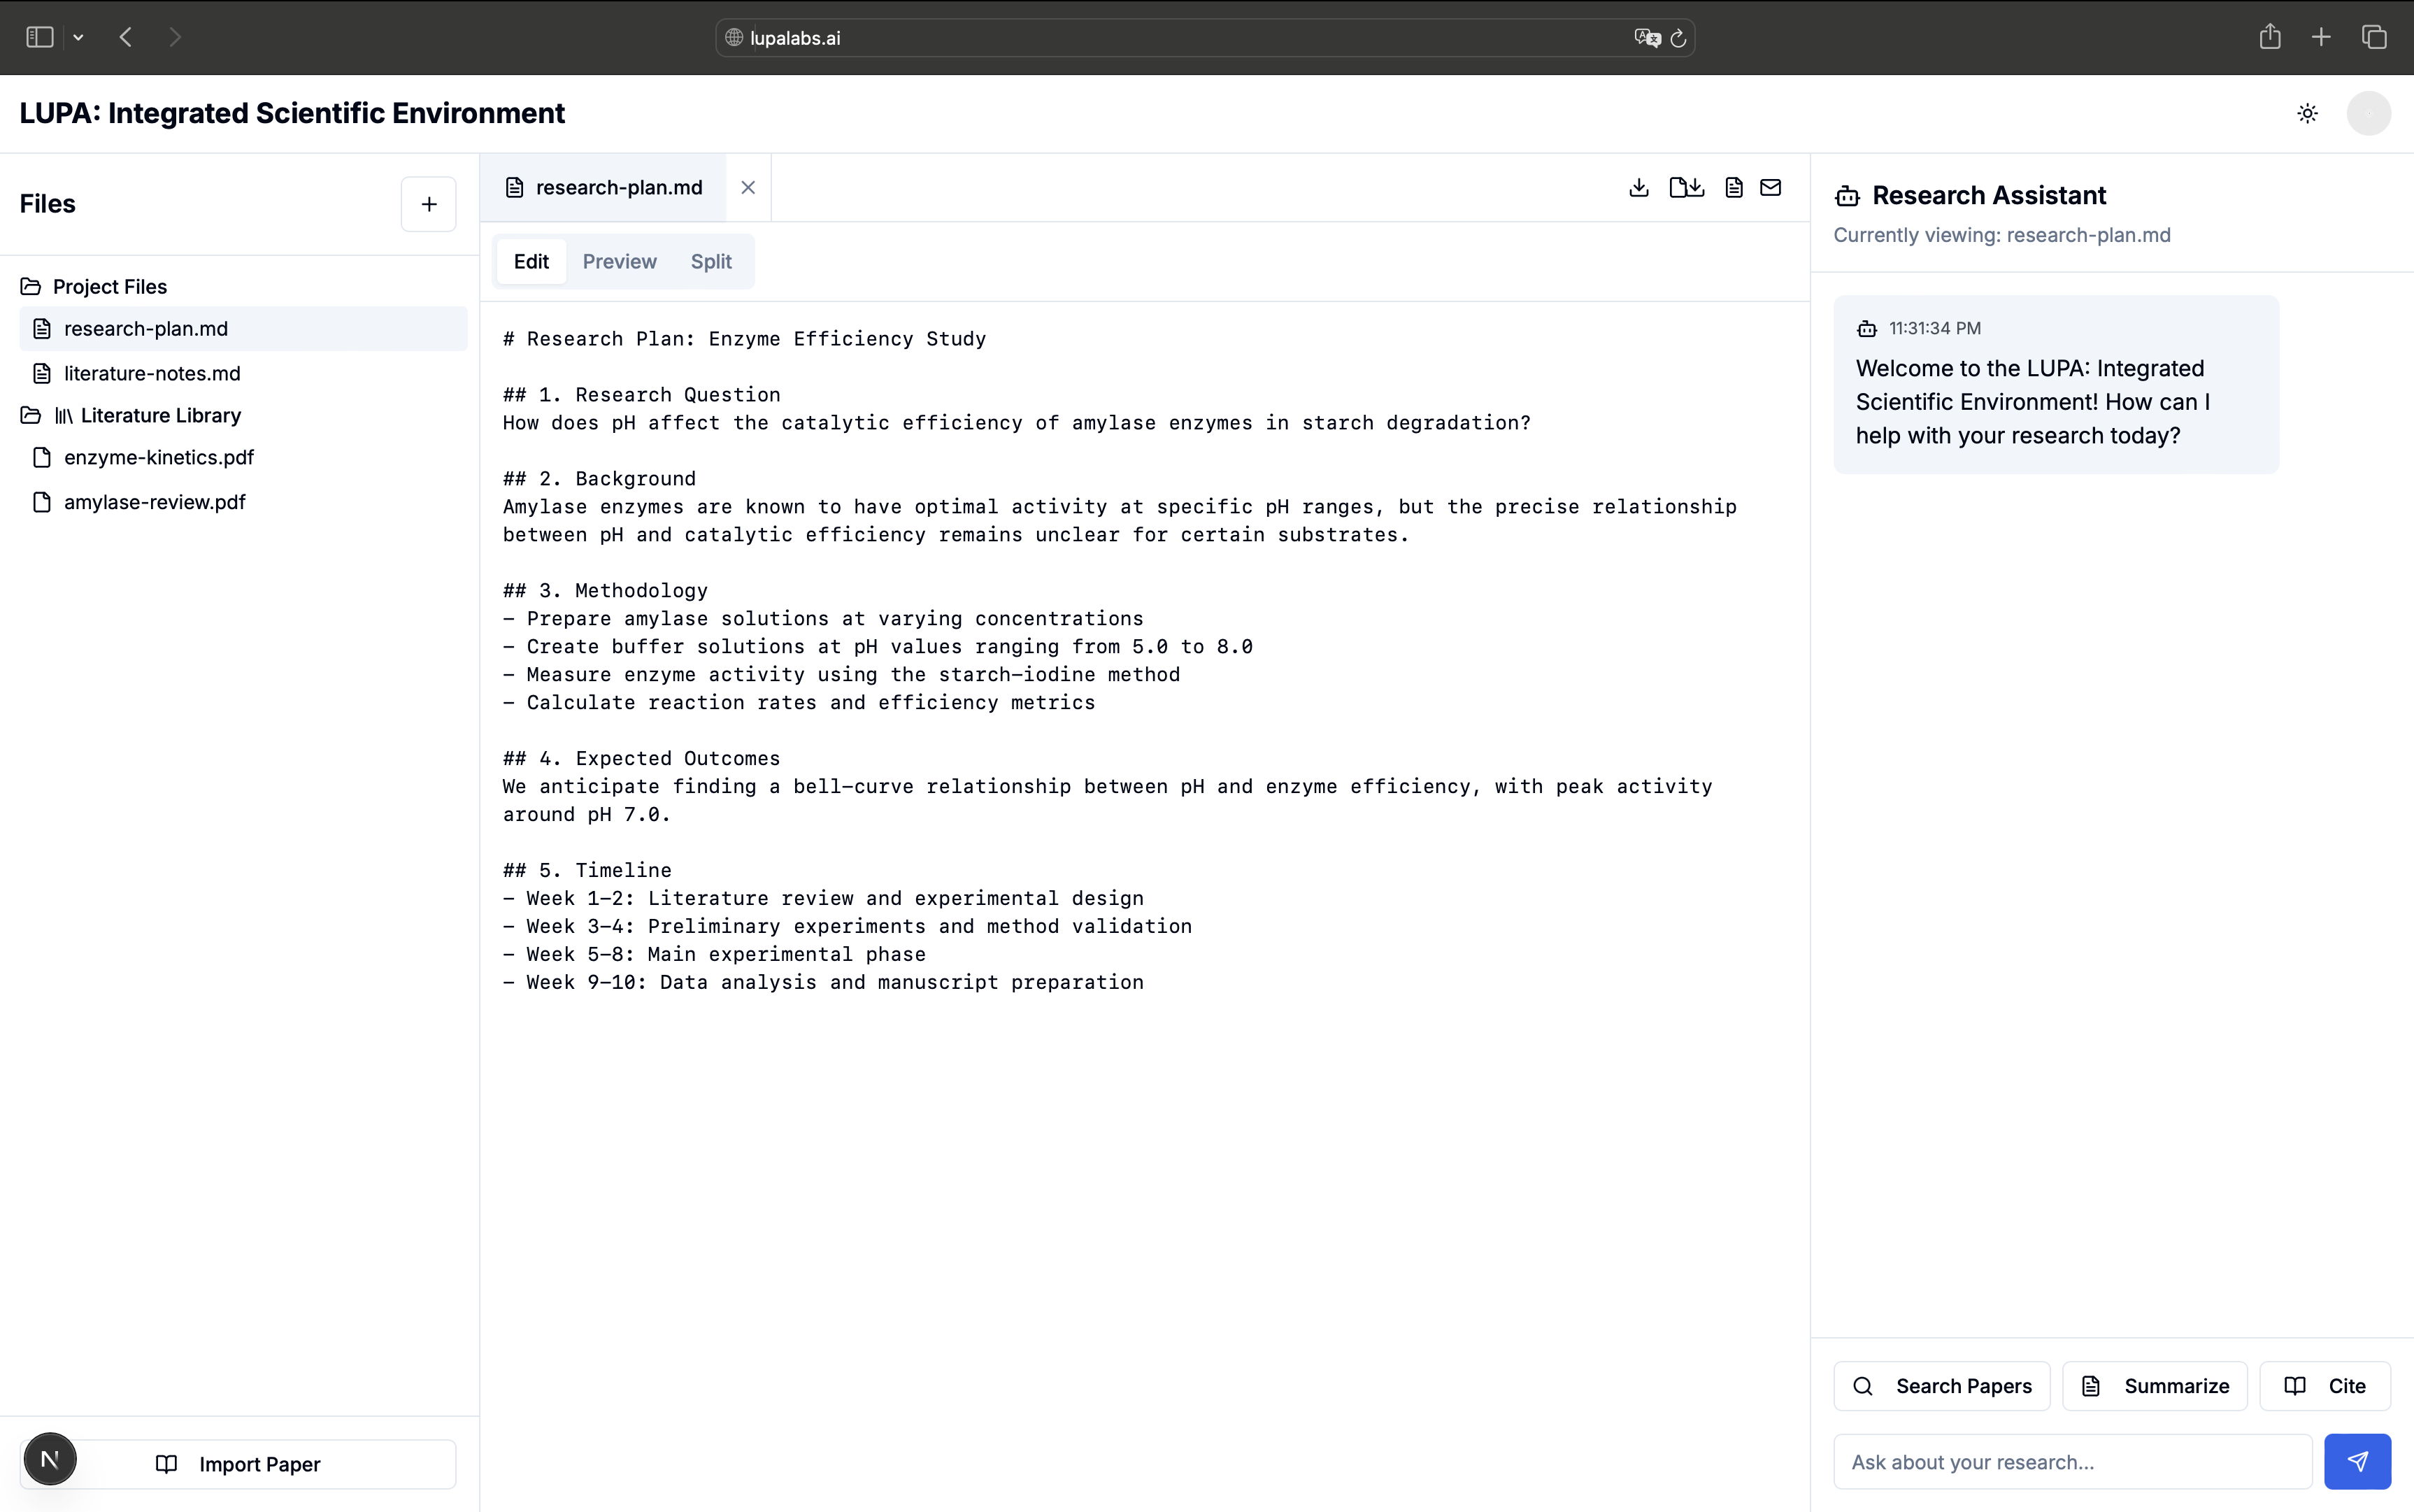Collapse the Project Files folder
Image resolution: width=2414 pixels, height=1512 pixels.
(x=109, y=287)
